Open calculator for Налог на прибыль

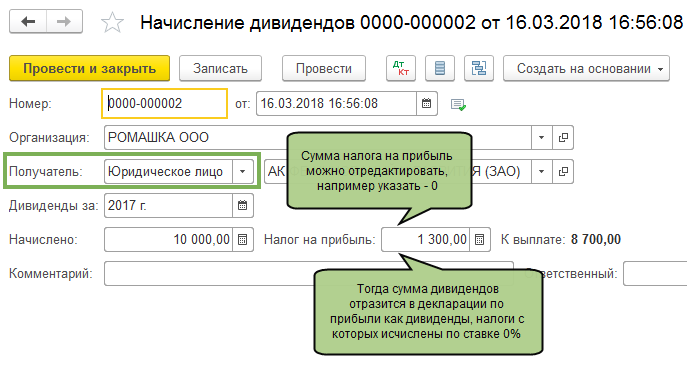click(480, 239)
